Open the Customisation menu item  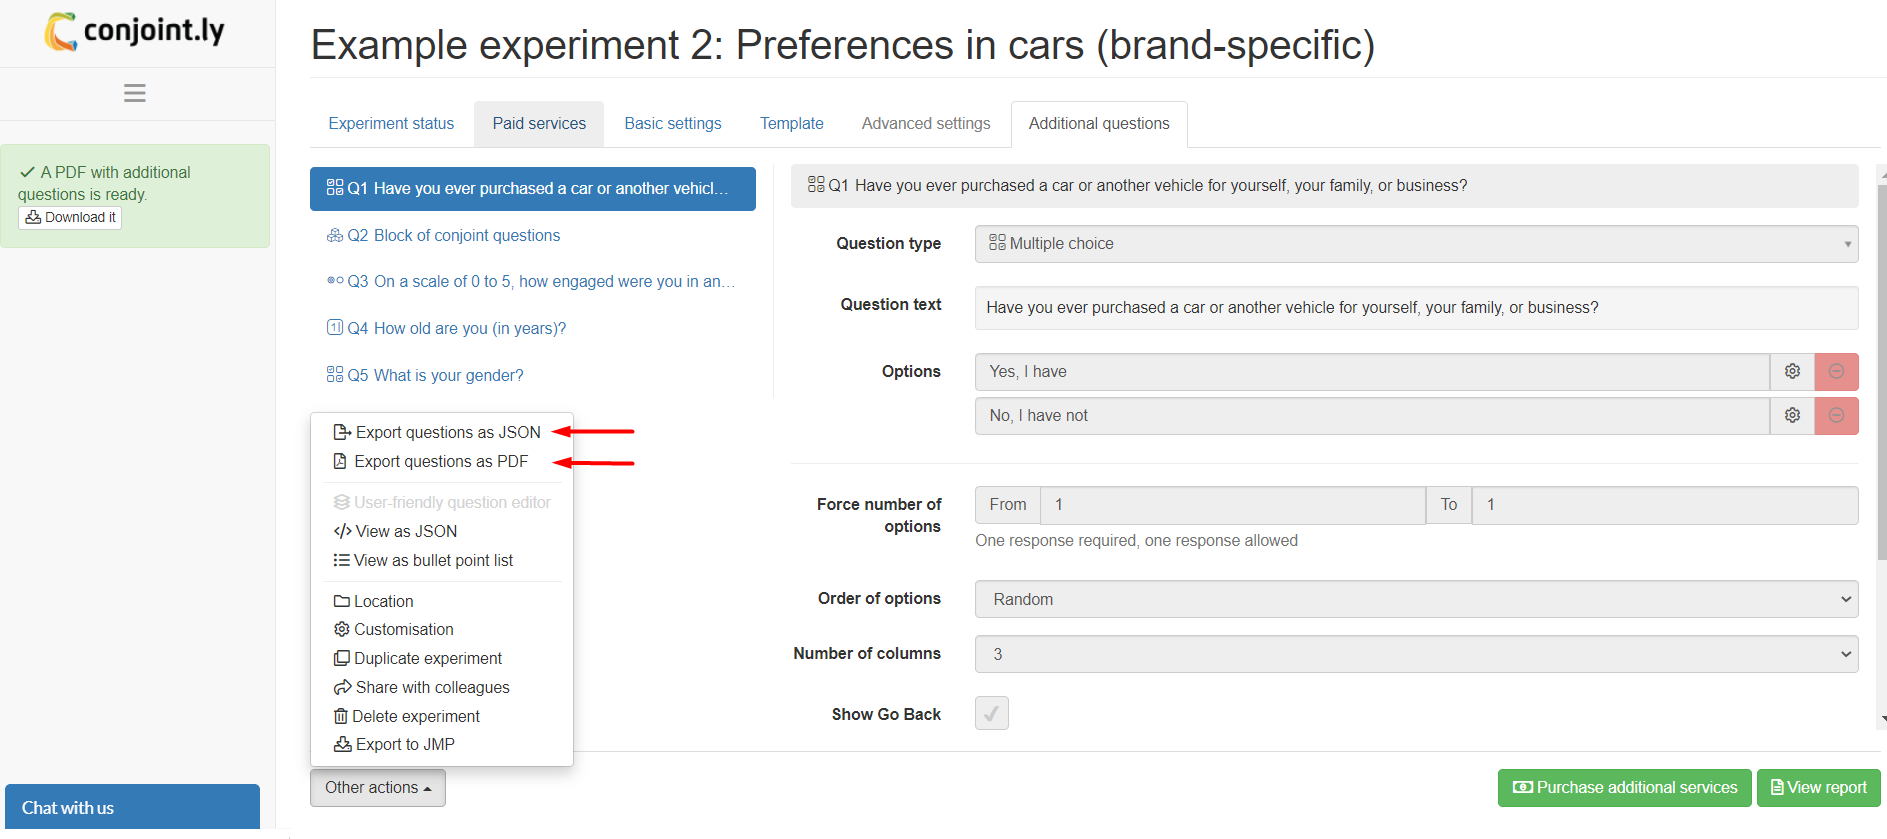point(393,630)
